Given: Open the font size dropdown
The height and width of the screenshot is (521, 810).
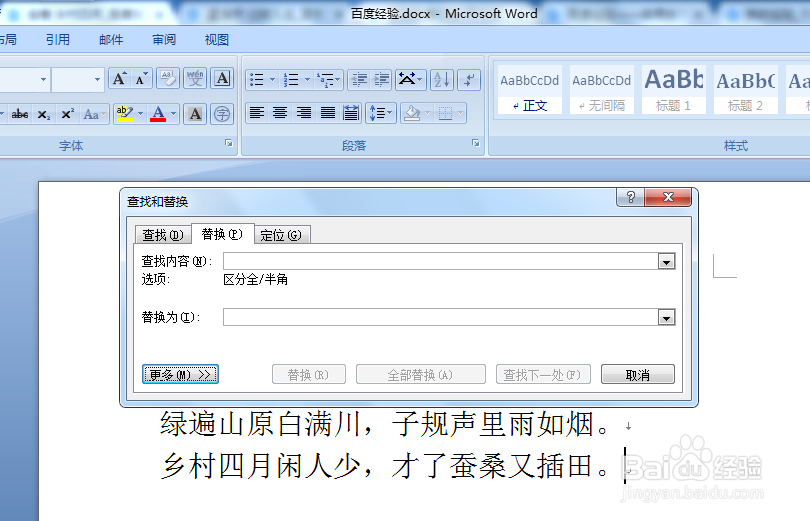Looking at the screenshot, I should pyautogui.click(x=97, y=80).
